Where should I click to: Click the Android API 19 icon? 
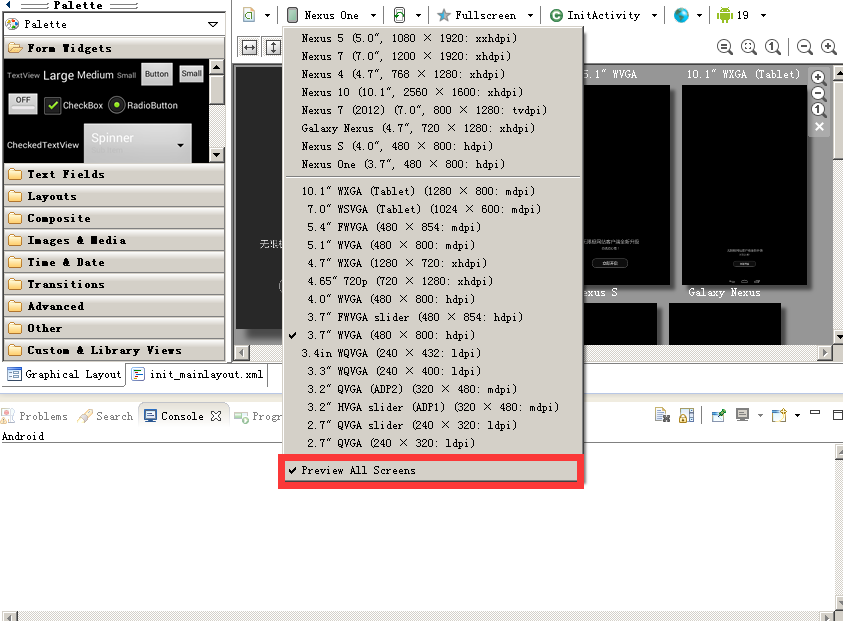pos(733,15)
